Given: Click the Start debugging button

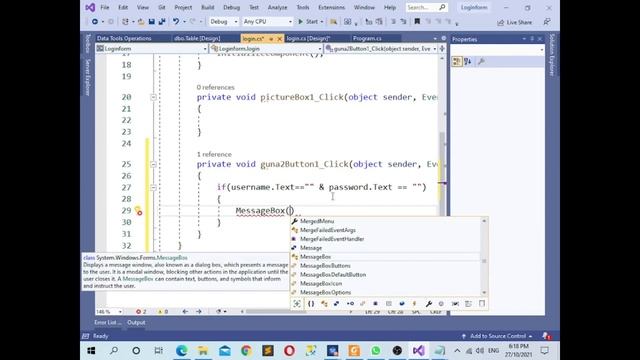Looking at the screenshot, I should [308, 22].
